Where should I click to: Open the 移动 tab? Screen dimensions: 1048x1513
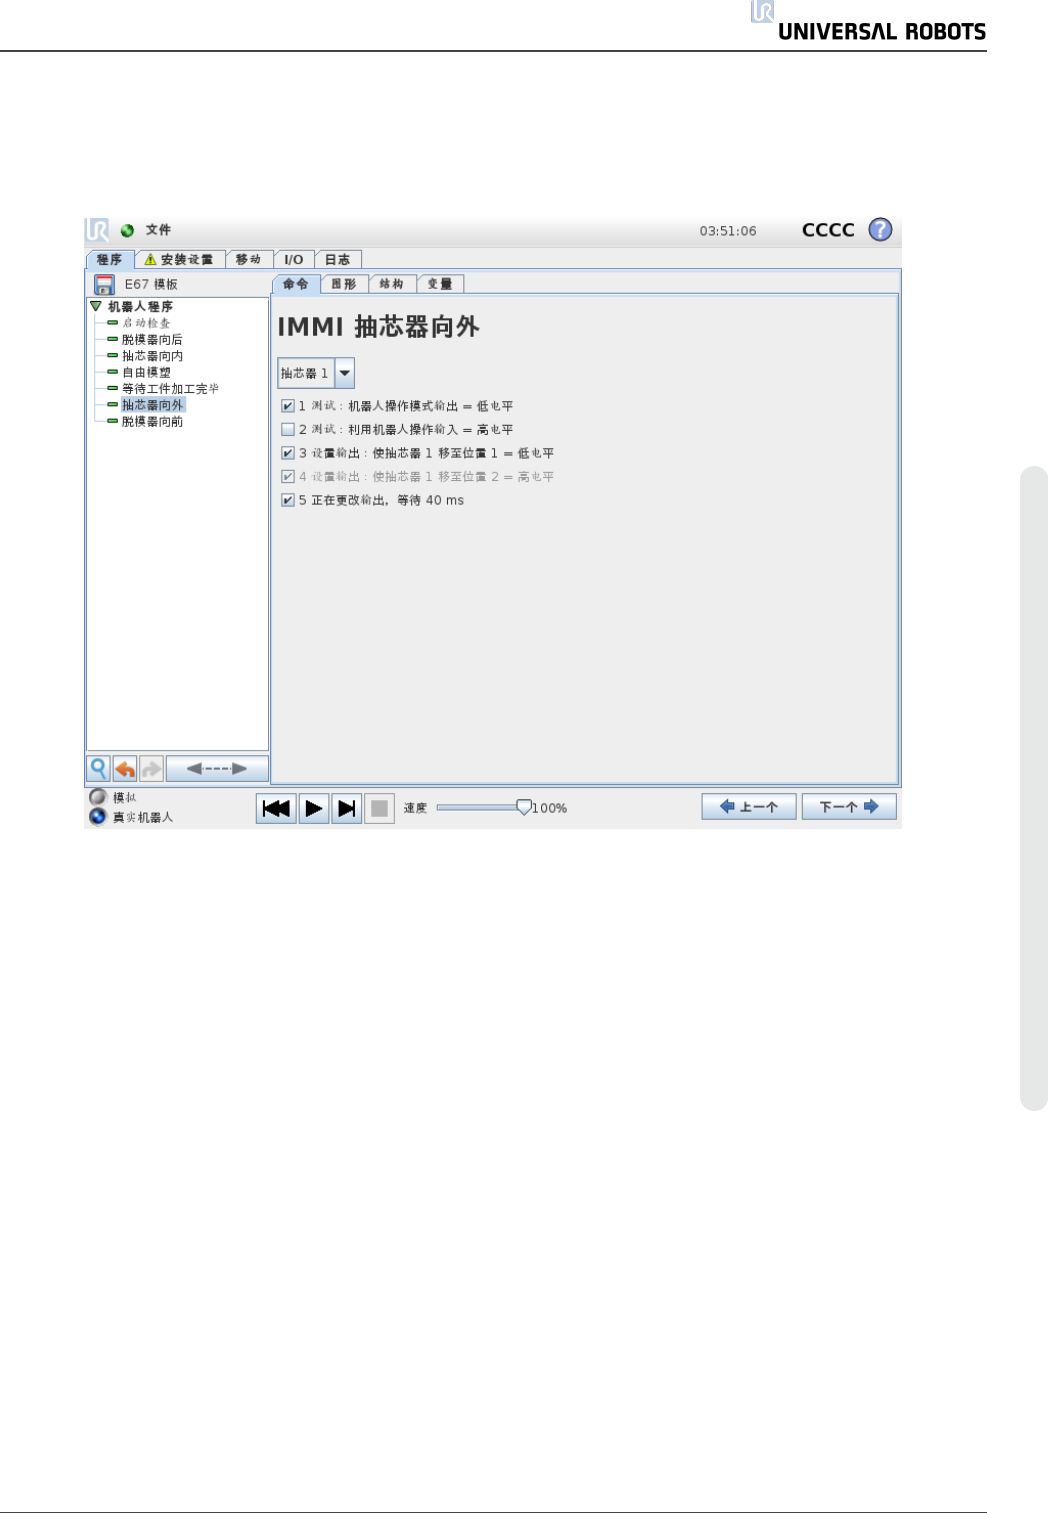point(249,259)
